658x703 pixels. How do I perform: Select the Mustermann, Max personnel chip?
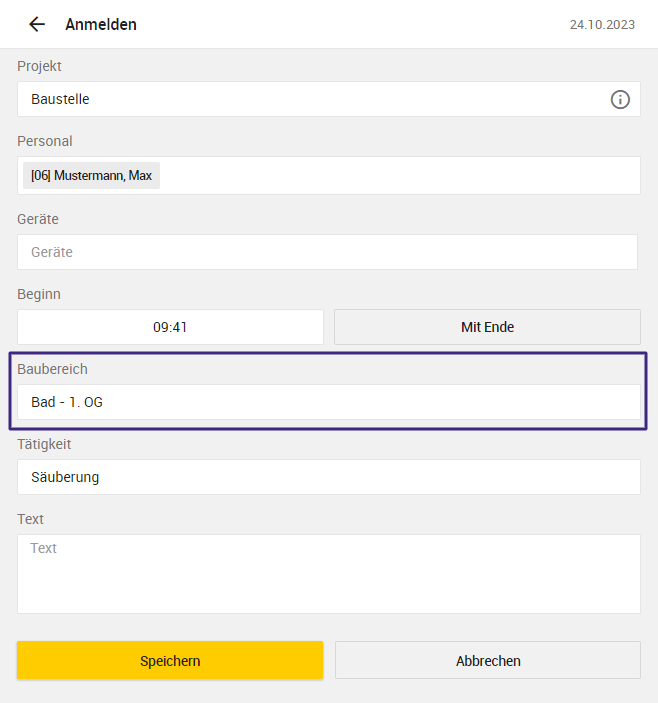coord(91,175)
